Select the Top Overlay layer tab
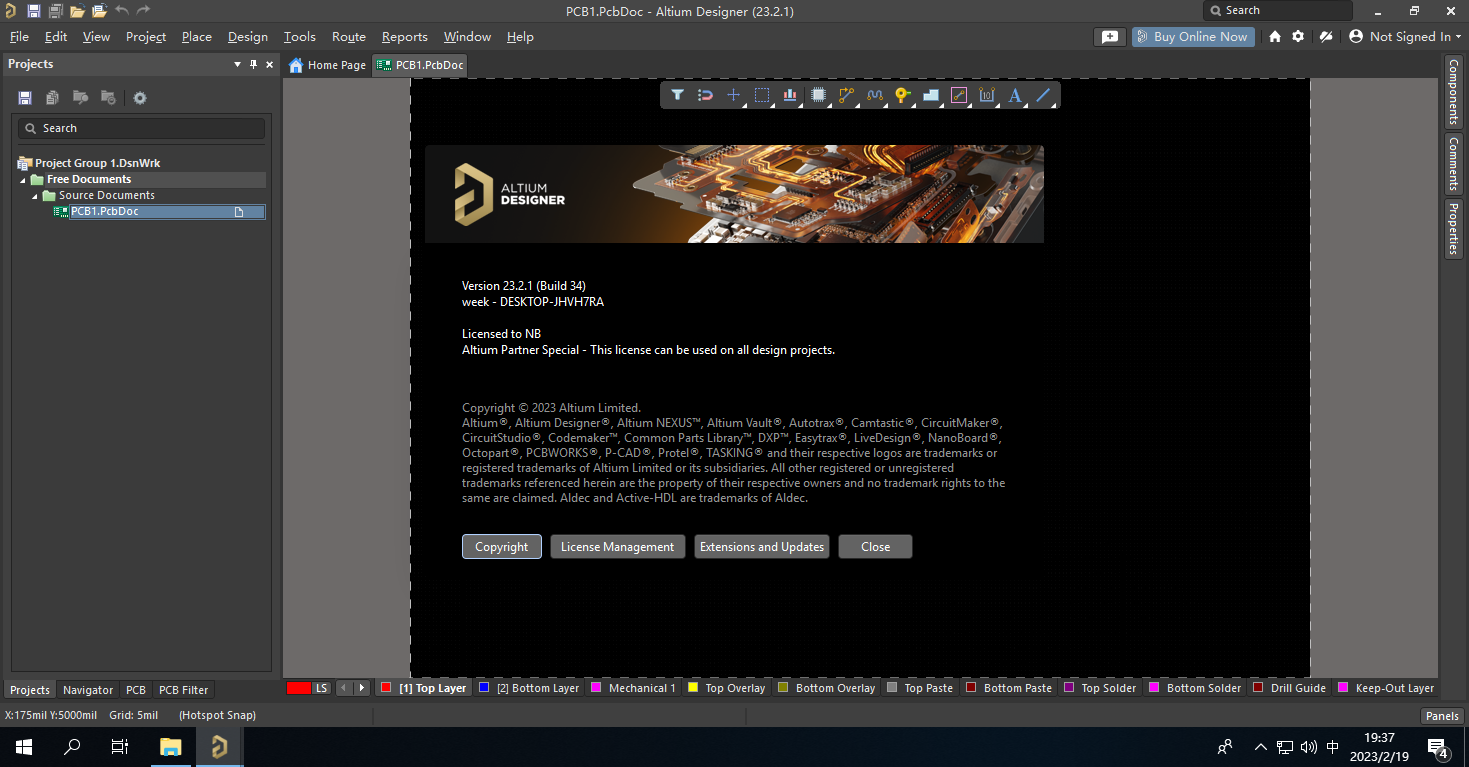Screen dimensions: 1469x767 tap(727, 688)
